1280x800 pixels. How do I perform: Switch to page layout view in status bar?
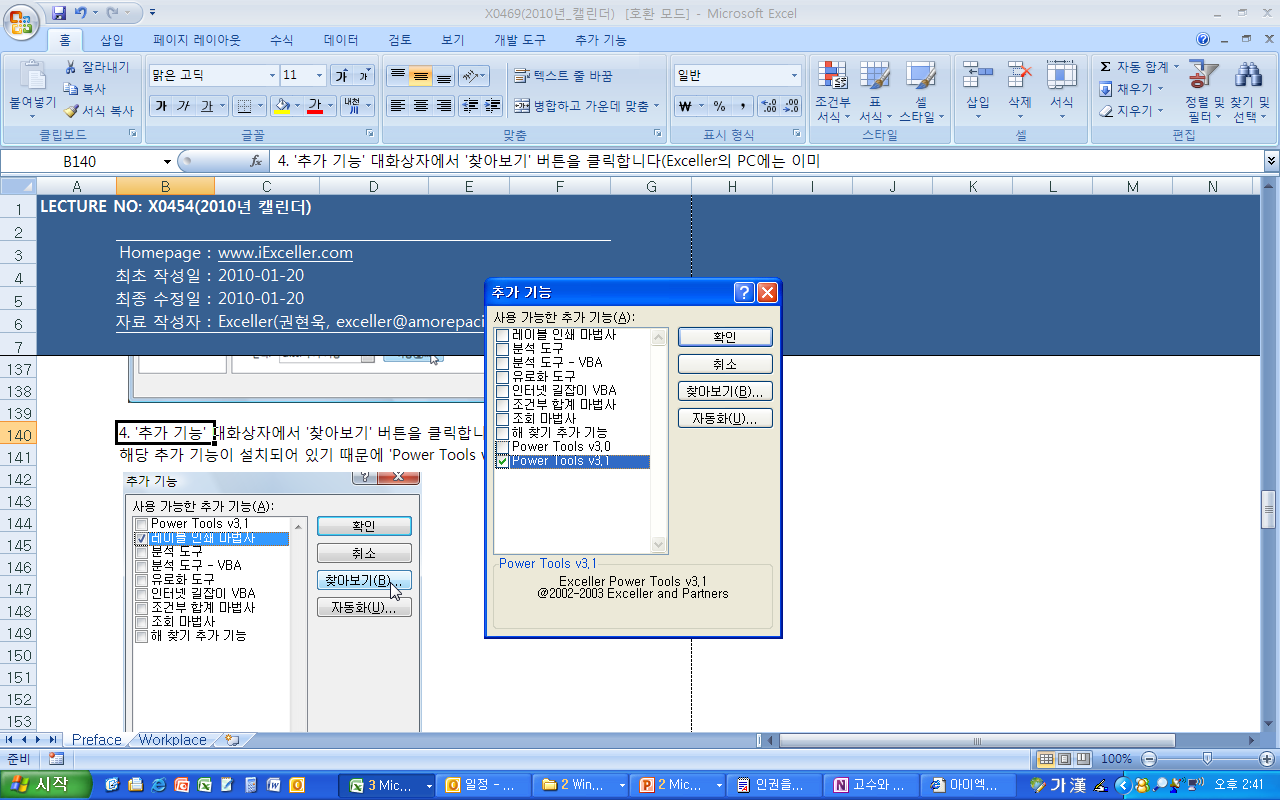click(1065, 759)
